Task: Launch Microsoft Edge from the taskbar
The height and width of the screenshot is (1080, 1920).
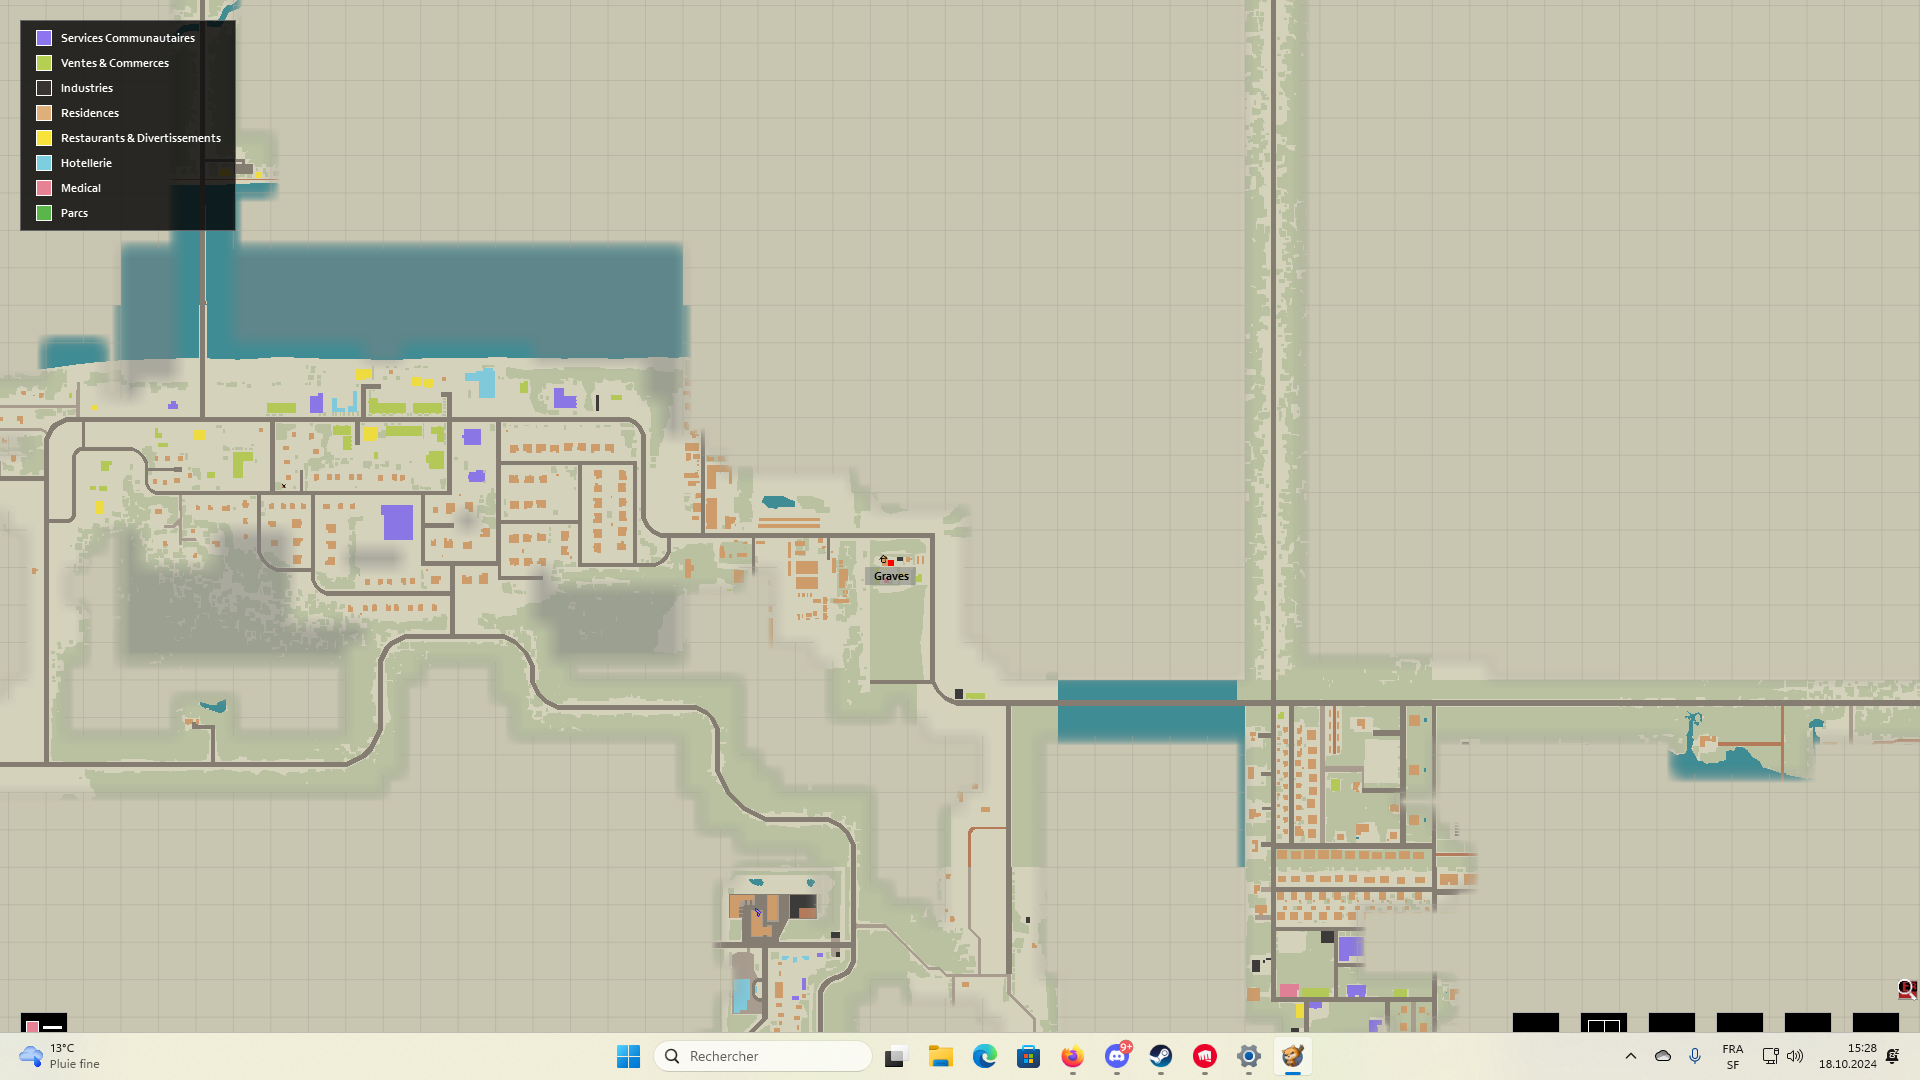Action: pos(984,1056)
